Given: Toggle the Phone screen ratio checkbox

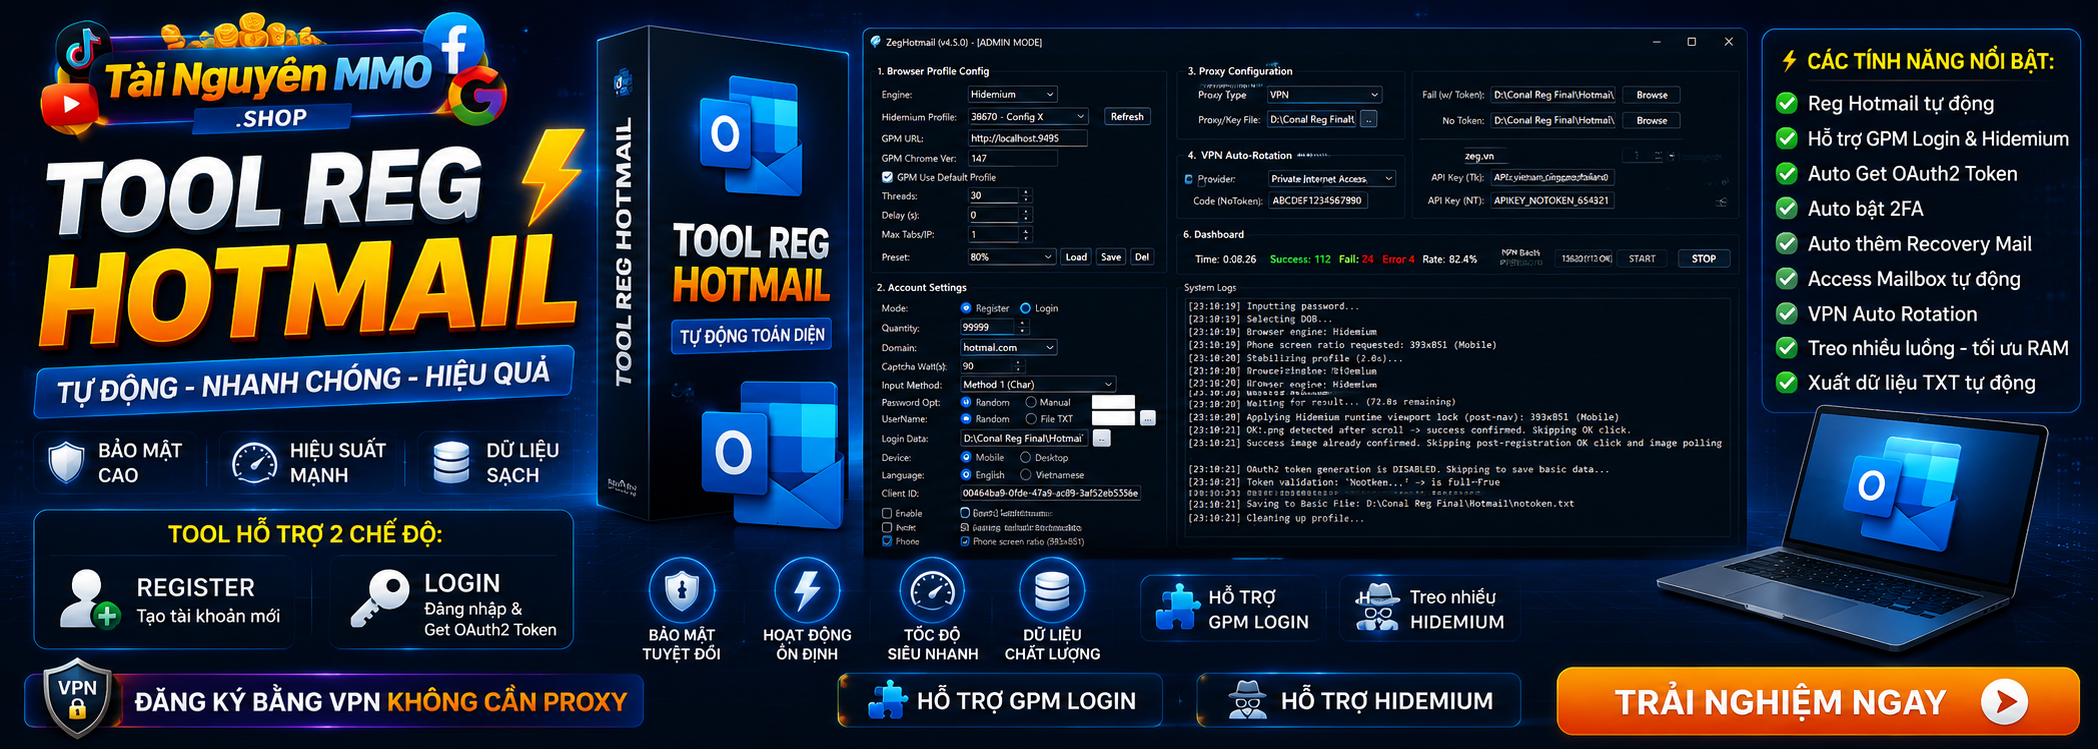Looking at the screenshot, I should [965, 541].
